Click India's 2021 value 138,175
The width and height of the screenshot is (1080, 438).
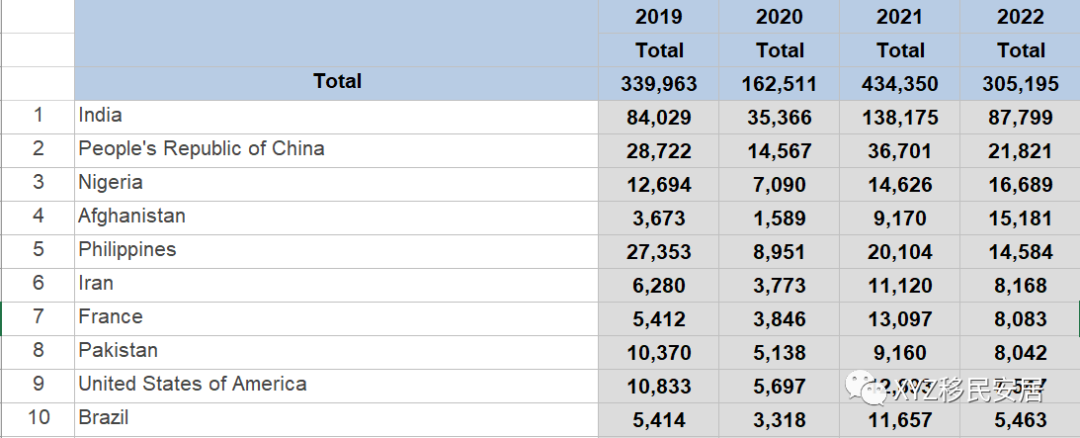(x=900, y=117)
